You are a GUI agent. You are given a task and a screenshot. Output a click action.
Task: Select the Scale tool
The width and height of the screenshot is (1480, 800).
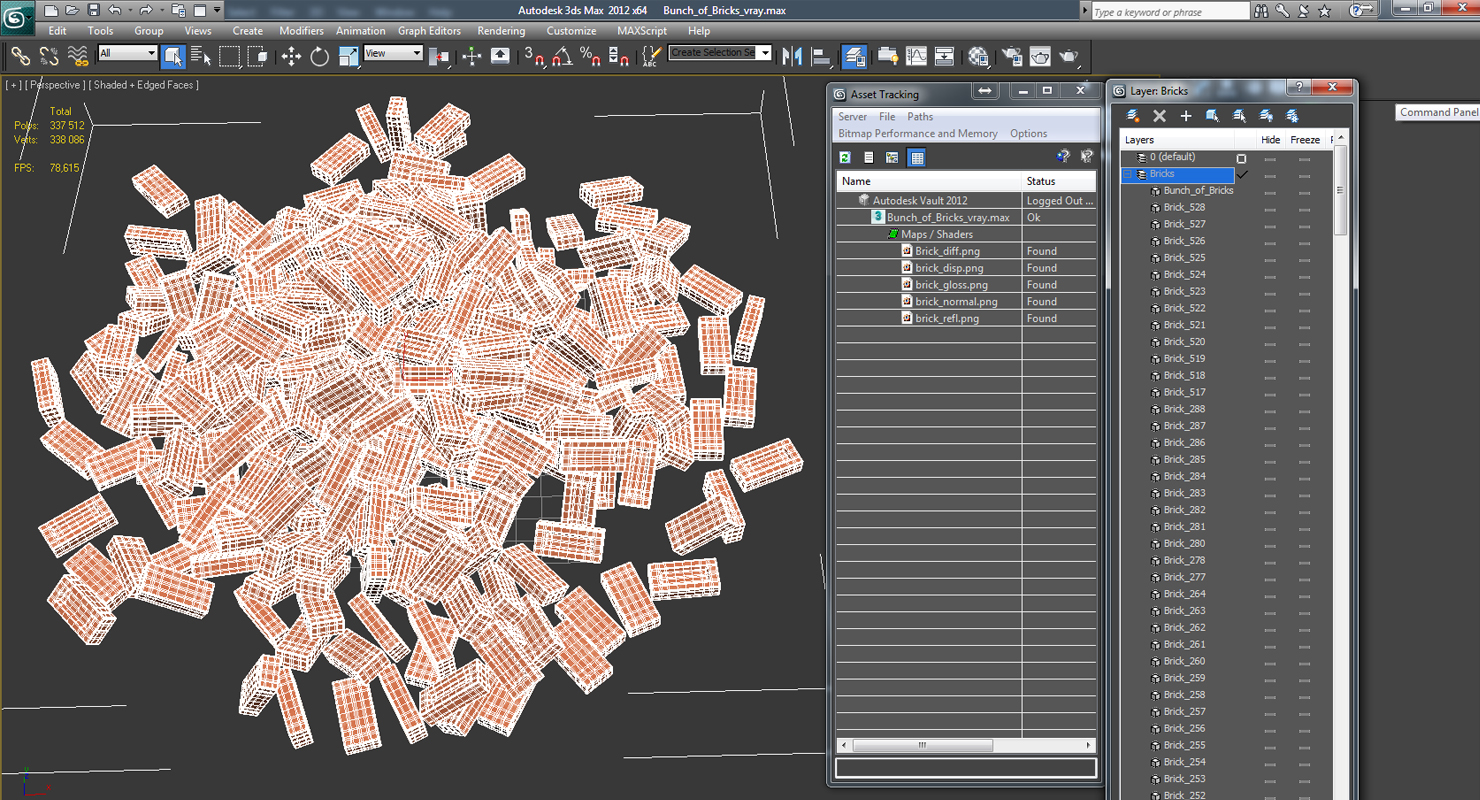tap(348, 56)
